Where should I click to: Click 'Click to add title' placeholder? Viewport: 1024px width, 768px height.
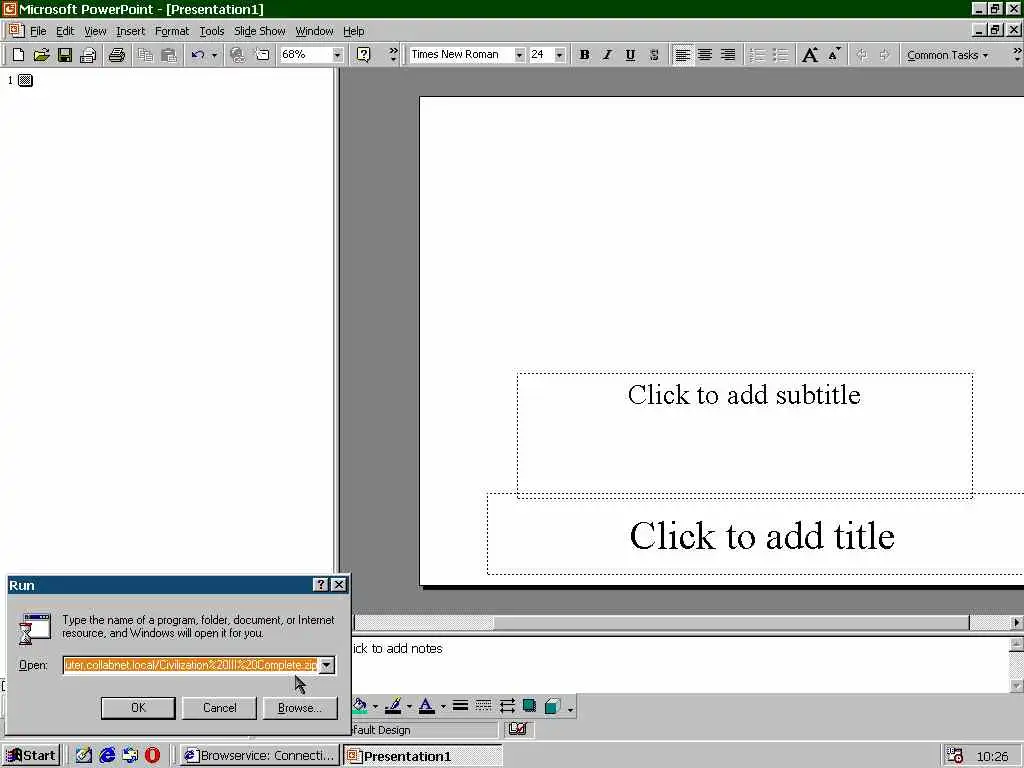pos(761,536)
